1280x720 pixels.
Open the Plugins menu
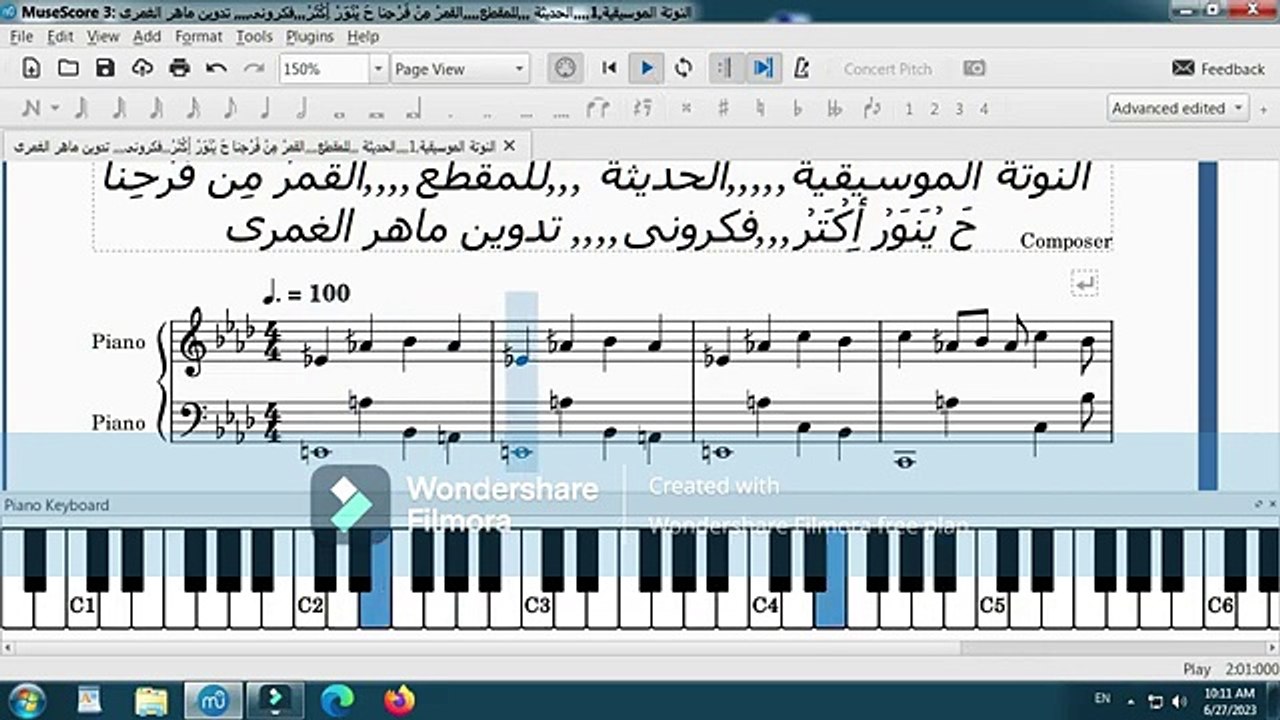click(x=310, y=36)
